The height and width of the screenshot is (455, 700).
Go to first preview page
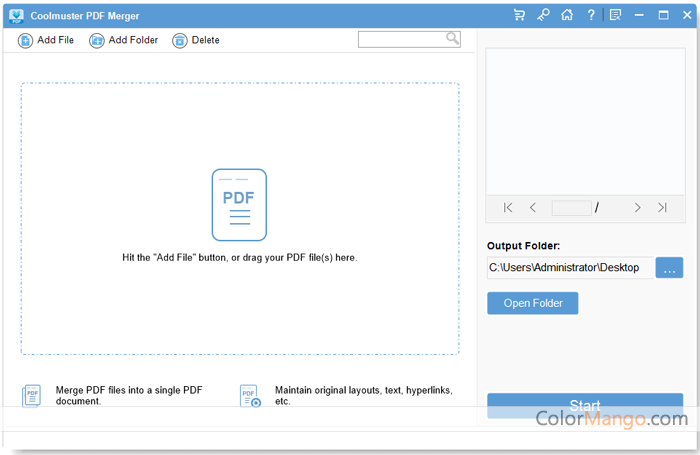coord(508,208)
